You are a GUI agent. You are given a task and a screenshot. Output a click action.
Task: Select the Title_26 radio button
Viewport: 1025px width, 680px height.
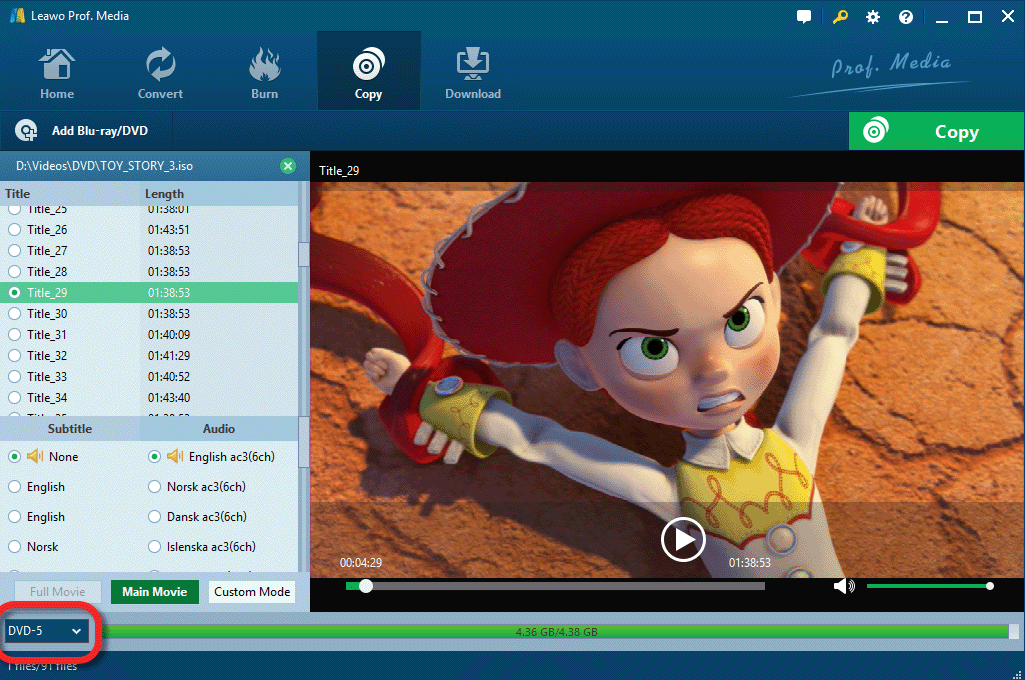pyautogui.click(x=14, y=230)
